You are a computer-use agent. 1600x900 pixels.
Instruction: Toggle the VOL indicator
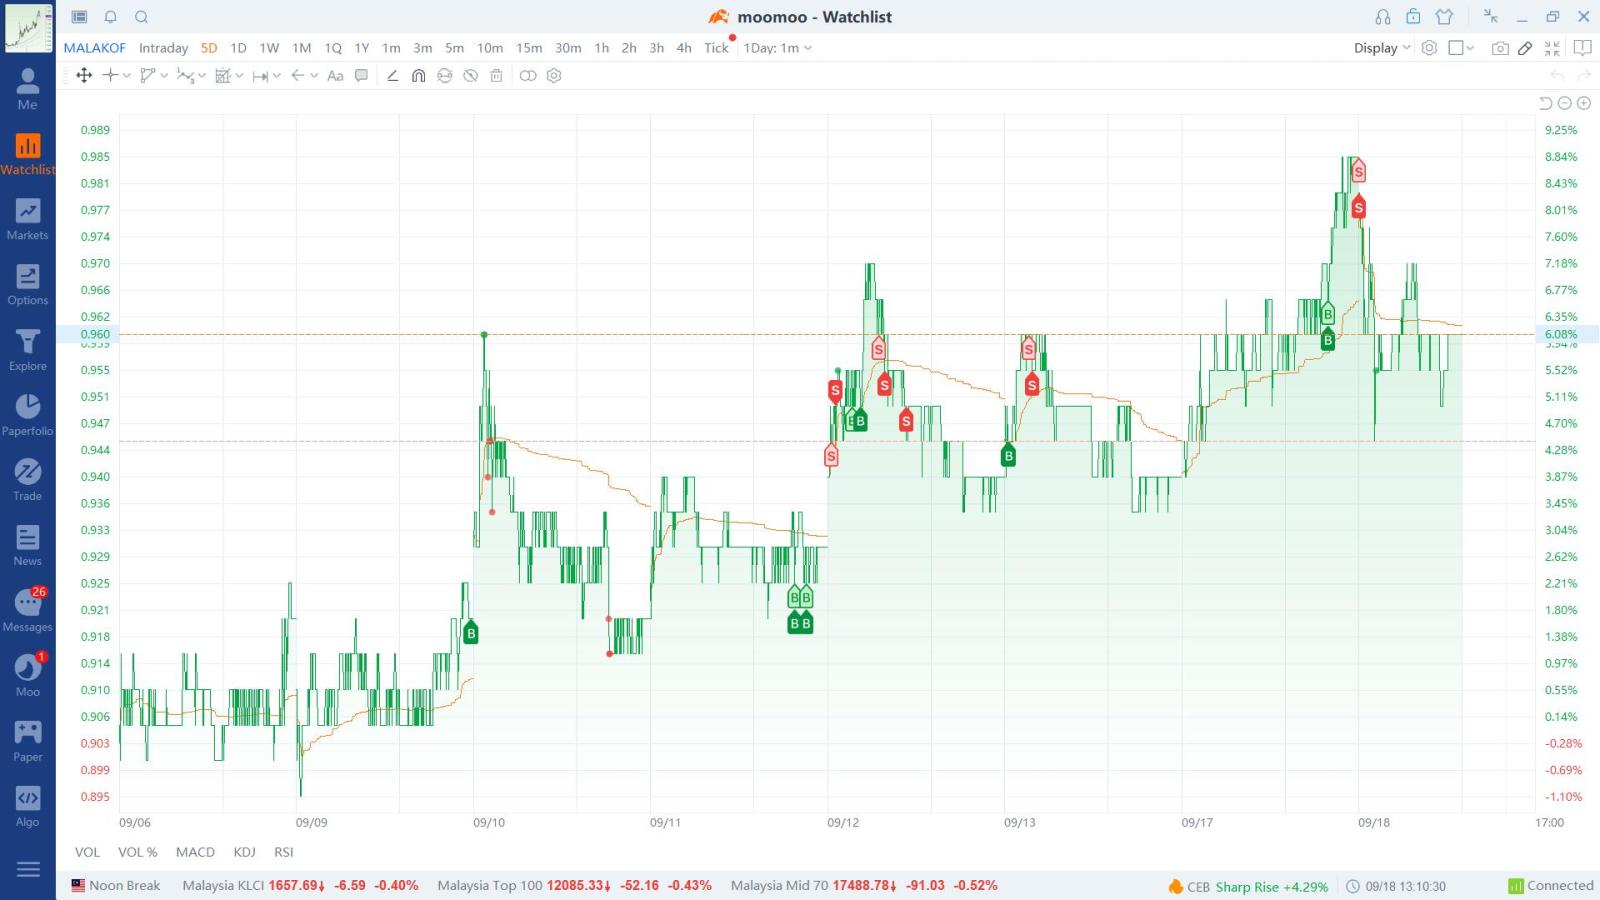point(87,852)
